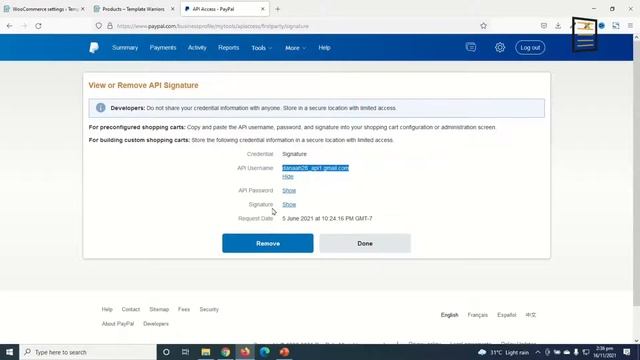This screenshot has width=640, height=360.
Task: Open footer Fees link
Action: tap(184, 309)
